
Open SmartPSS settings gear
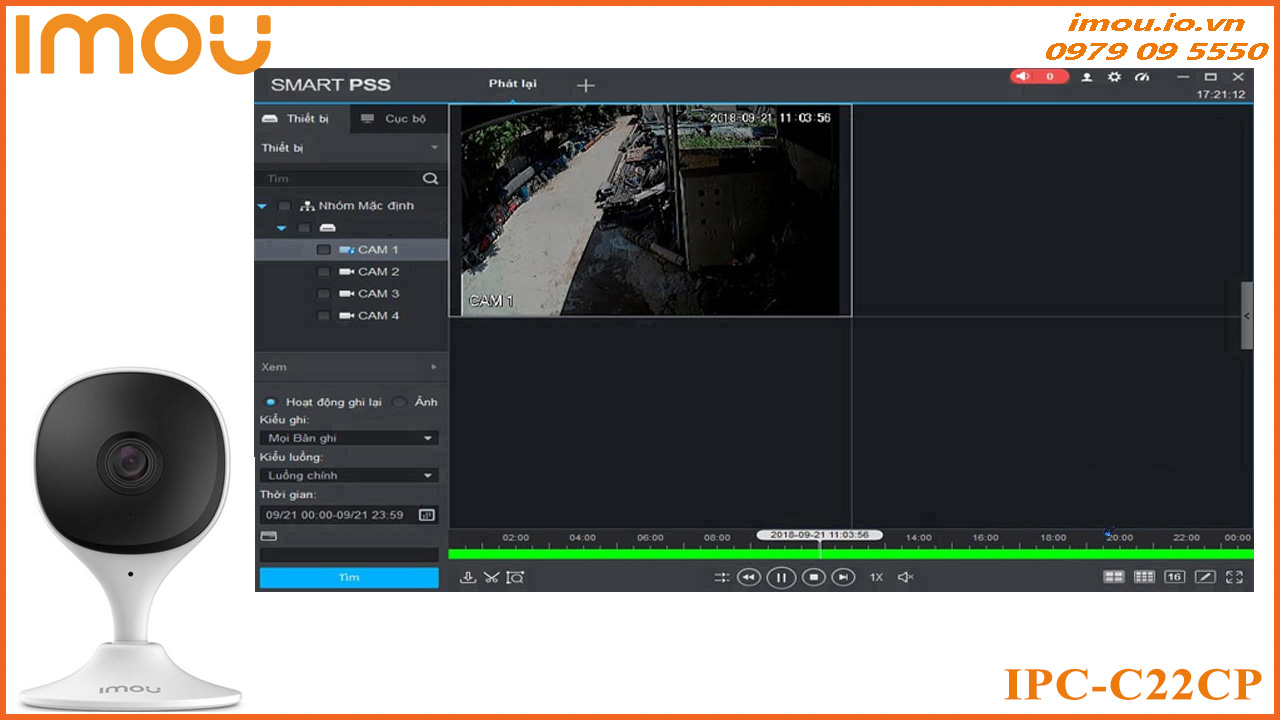[1113, 77]
